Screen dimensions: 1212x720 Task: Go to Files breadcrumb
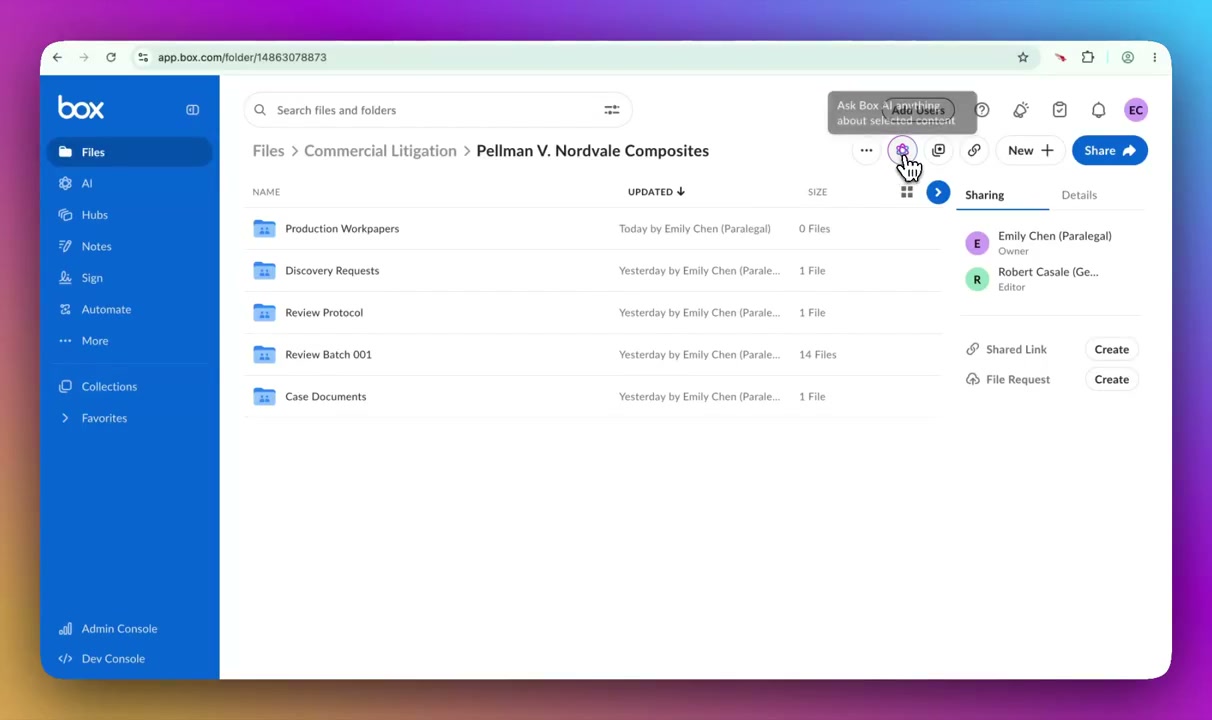tap(268, 151)
